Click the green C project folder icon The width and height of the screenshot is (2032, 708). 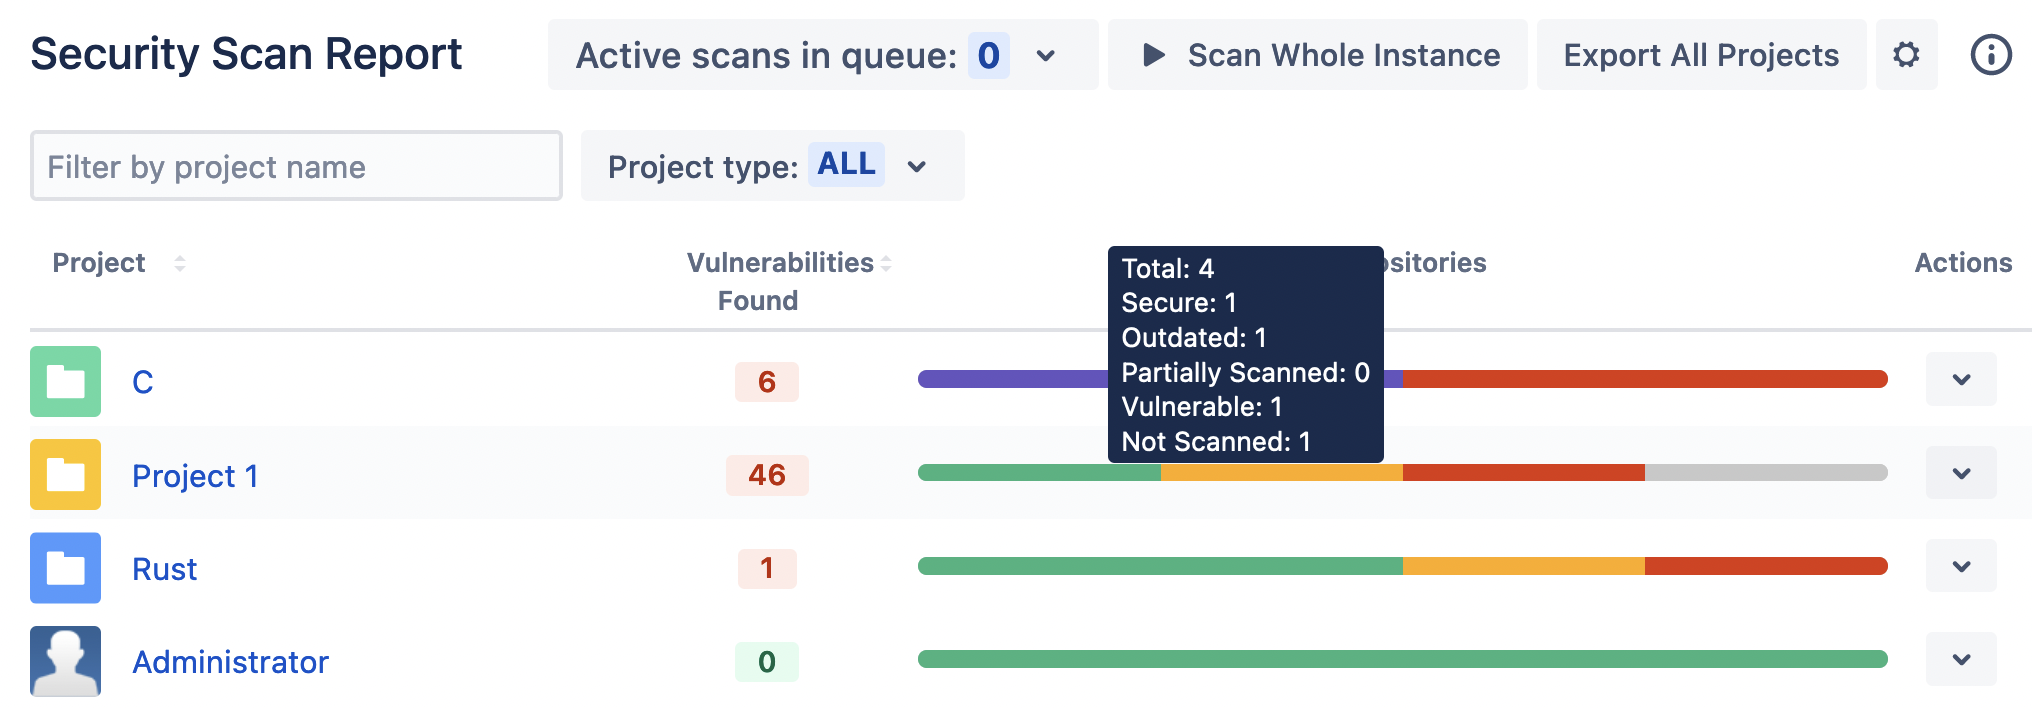point(66,381)
